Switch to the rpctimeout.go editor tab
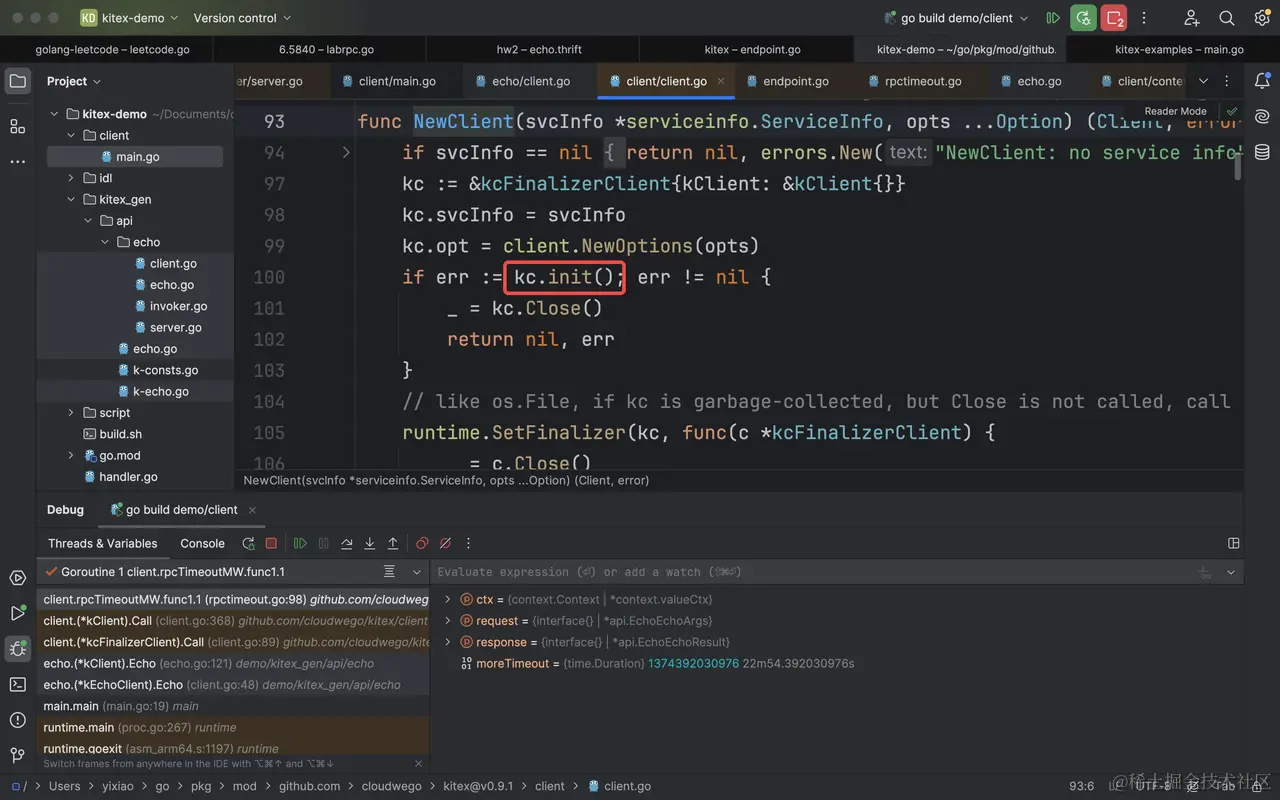 pyautogui.click(x=914, y=81)
